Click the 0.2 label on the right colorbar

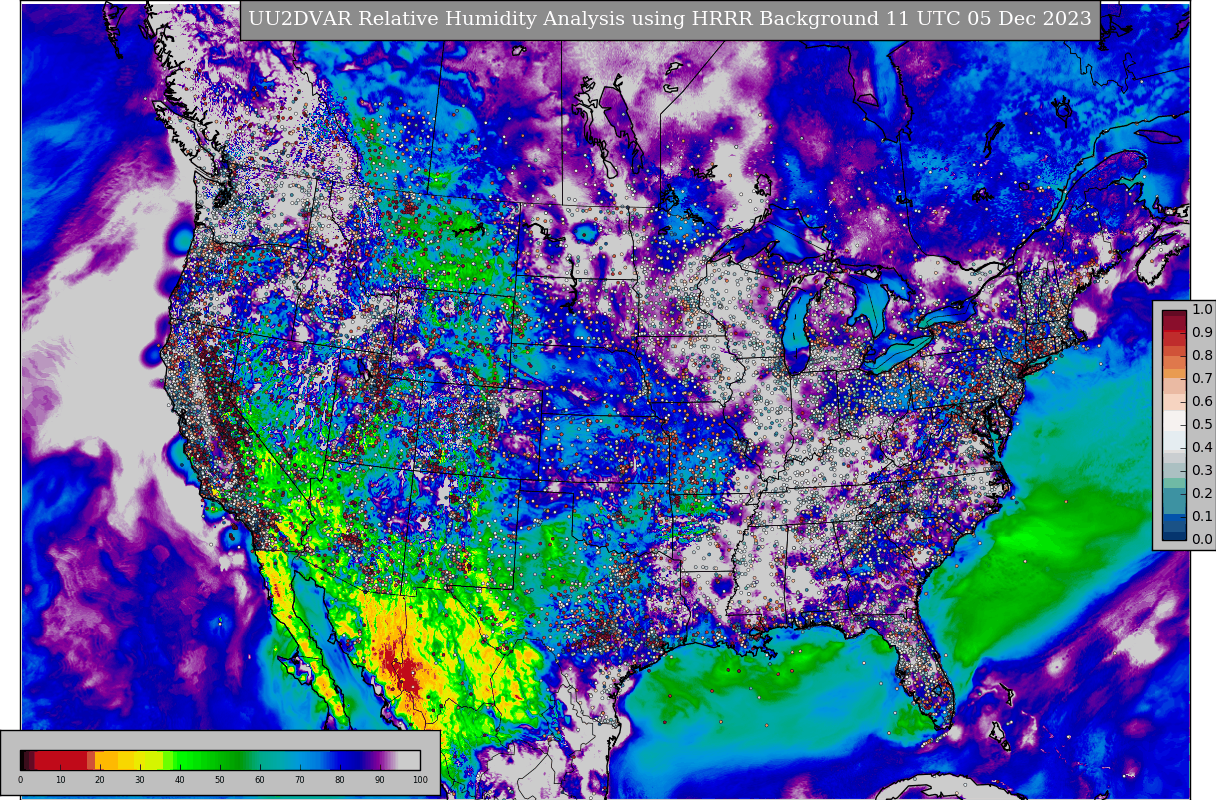click(x=1202, y=493)
